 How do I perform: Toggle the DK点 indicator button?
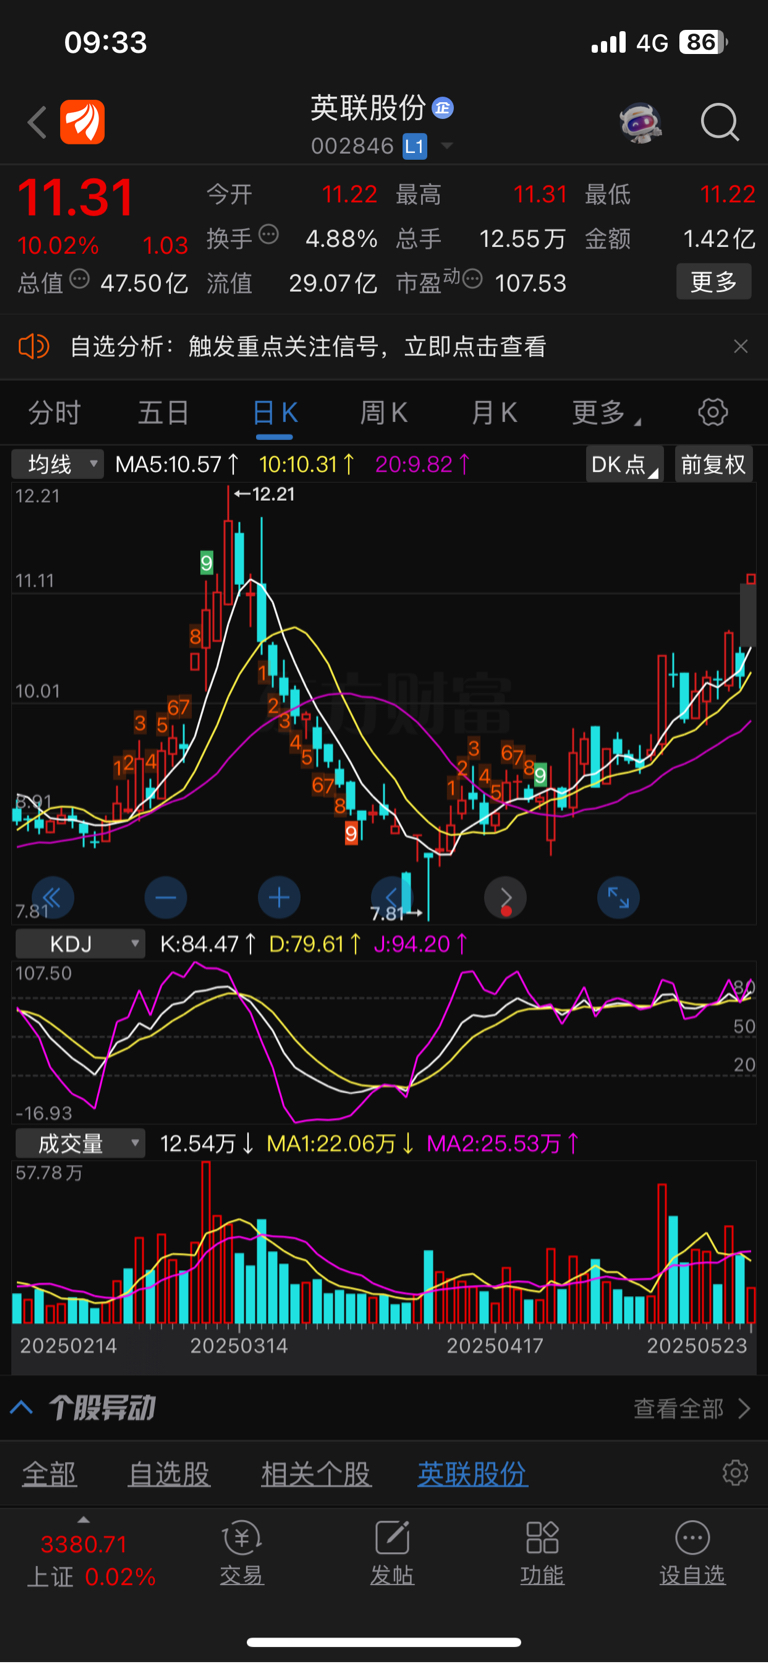(x=624, y=464)
